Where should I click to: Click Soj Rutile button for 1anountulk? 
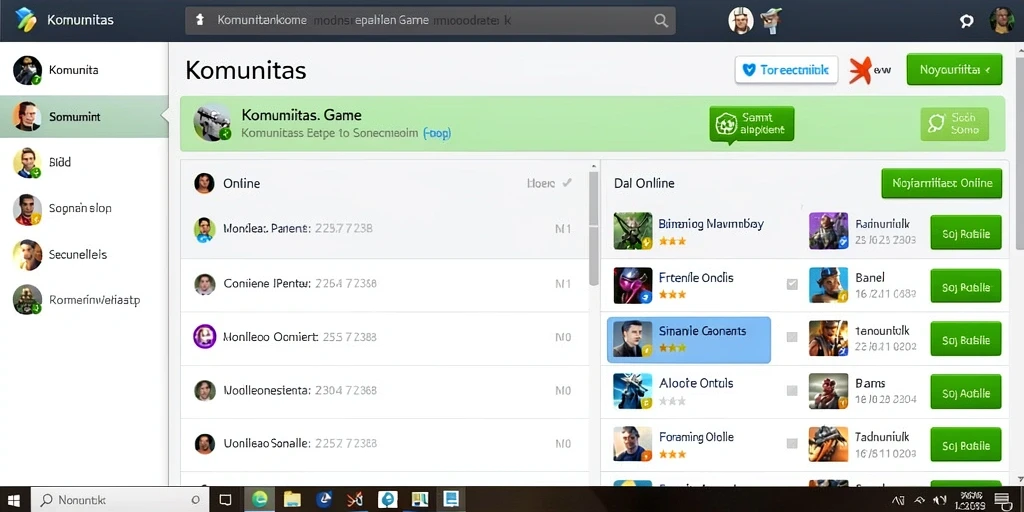[966, 339]
